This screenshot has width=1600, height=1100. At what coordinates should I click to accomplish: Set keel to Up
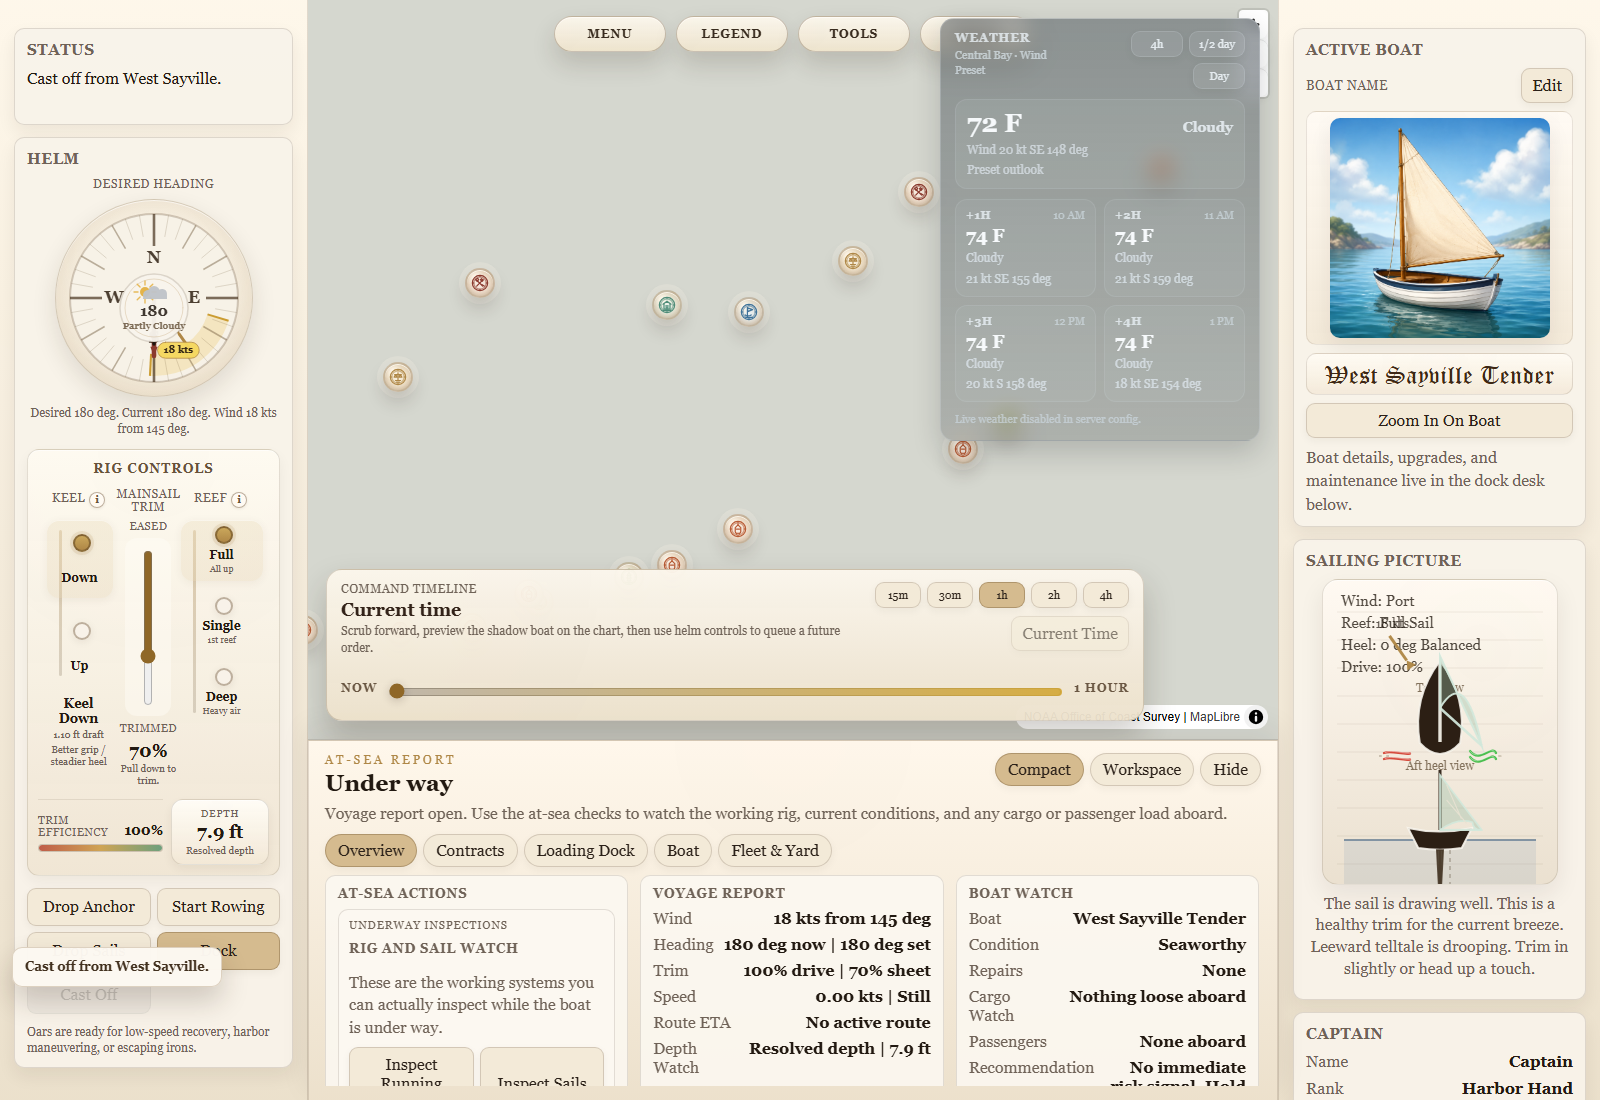pyautogui.click(x=82, y=646)
